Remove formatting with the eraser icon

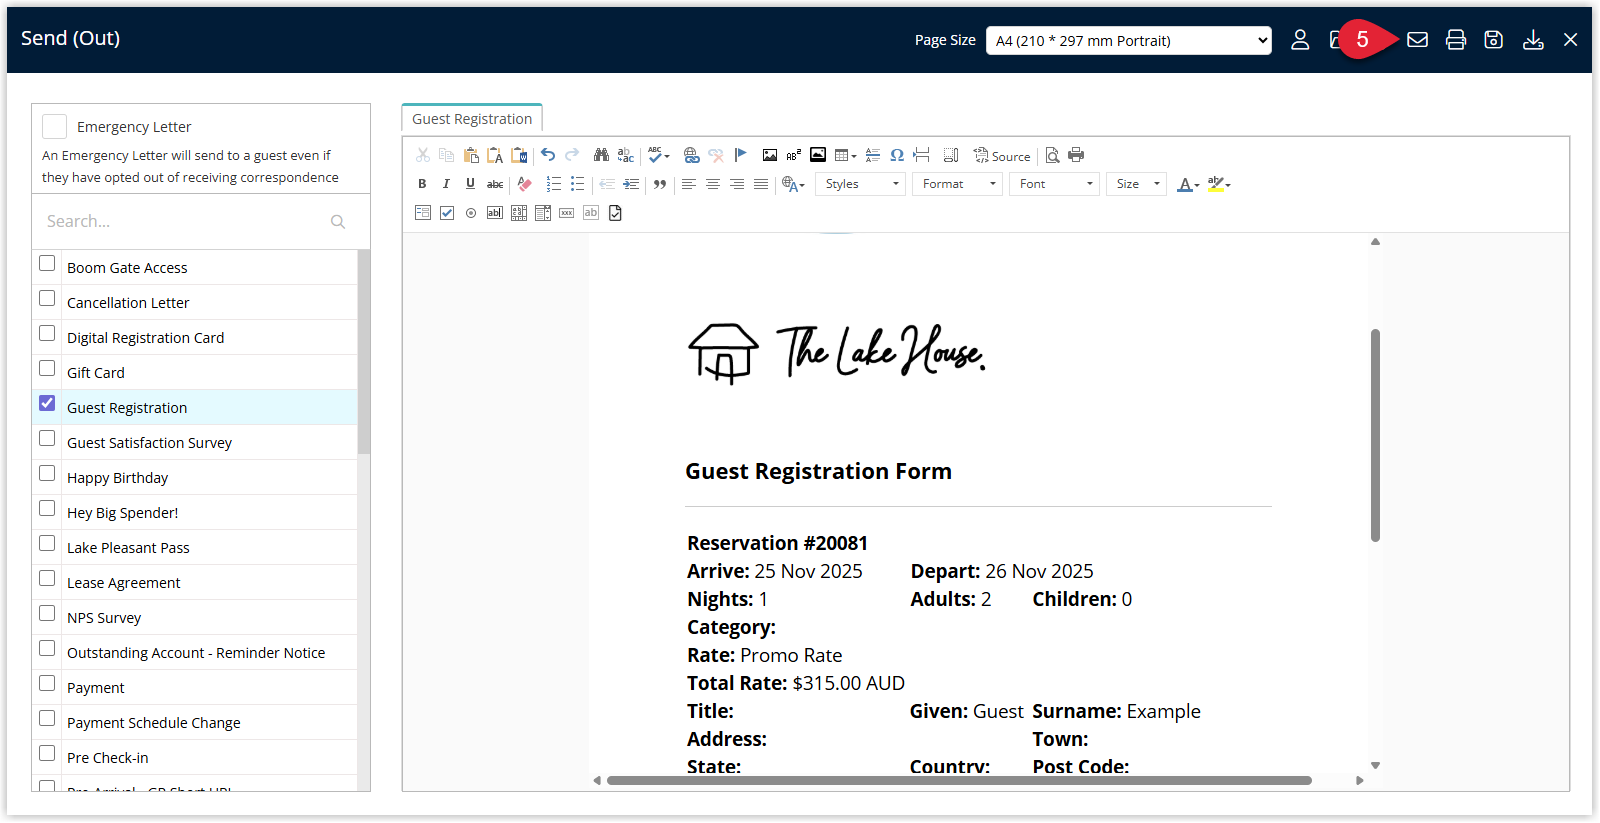[x=525, y=184]
